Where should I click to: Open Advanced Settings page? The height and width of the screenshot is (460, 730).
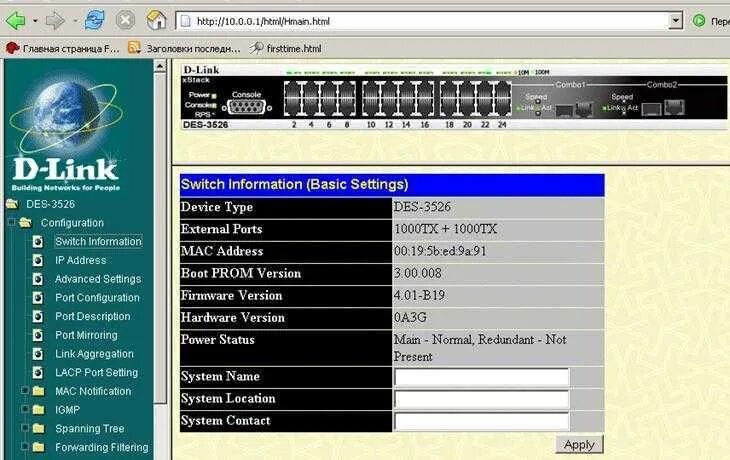click(98, 278)
